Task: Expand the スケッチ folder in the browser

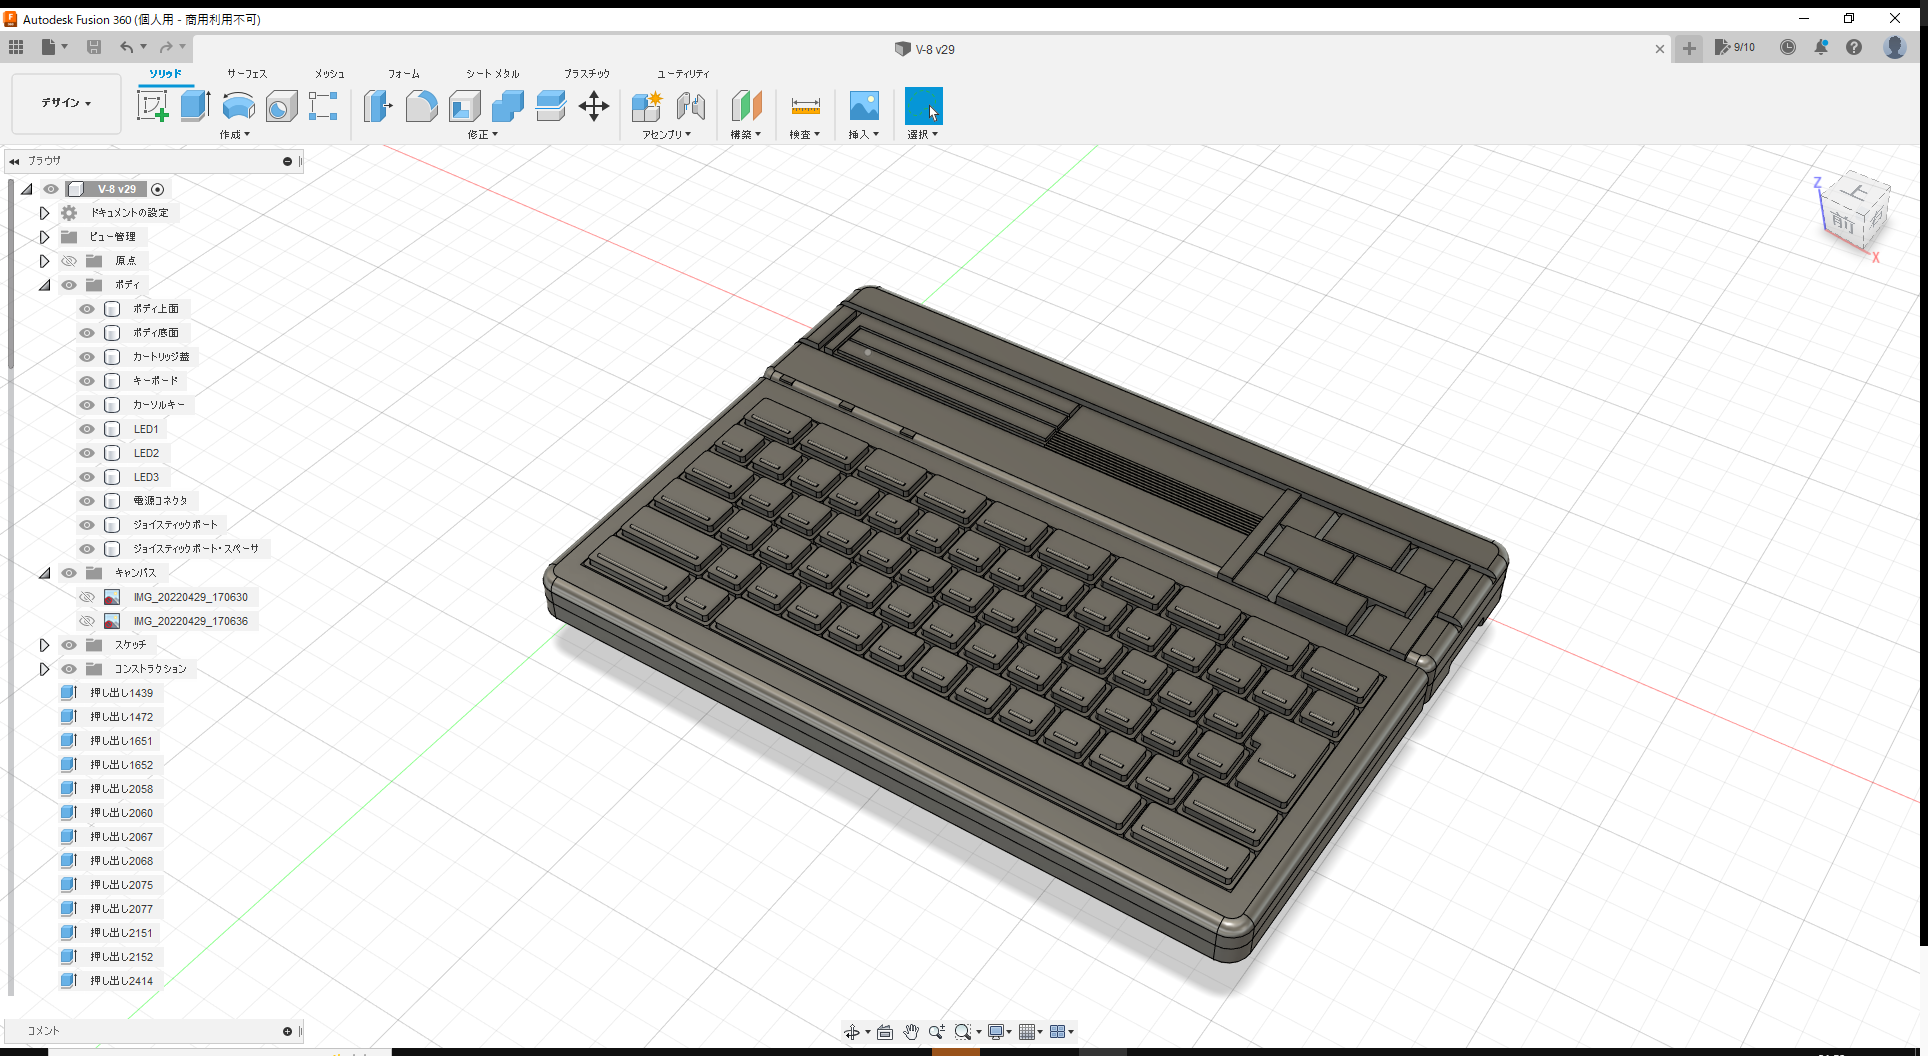Action: 44,644
